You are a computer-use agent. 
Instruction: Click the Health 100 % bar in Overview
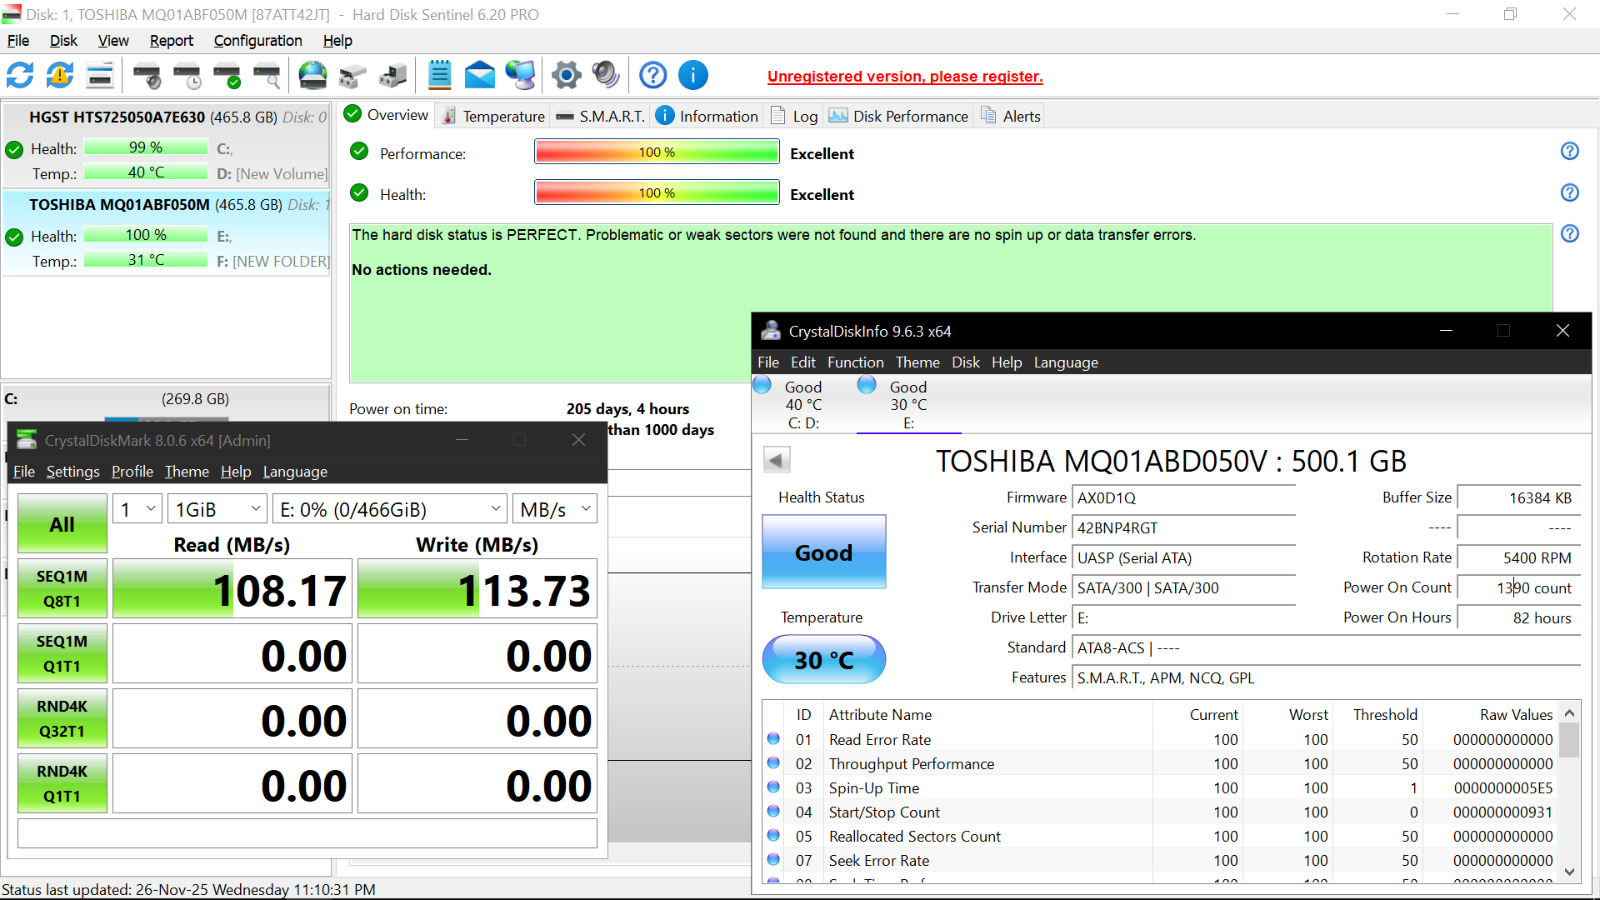coord(657,193)
